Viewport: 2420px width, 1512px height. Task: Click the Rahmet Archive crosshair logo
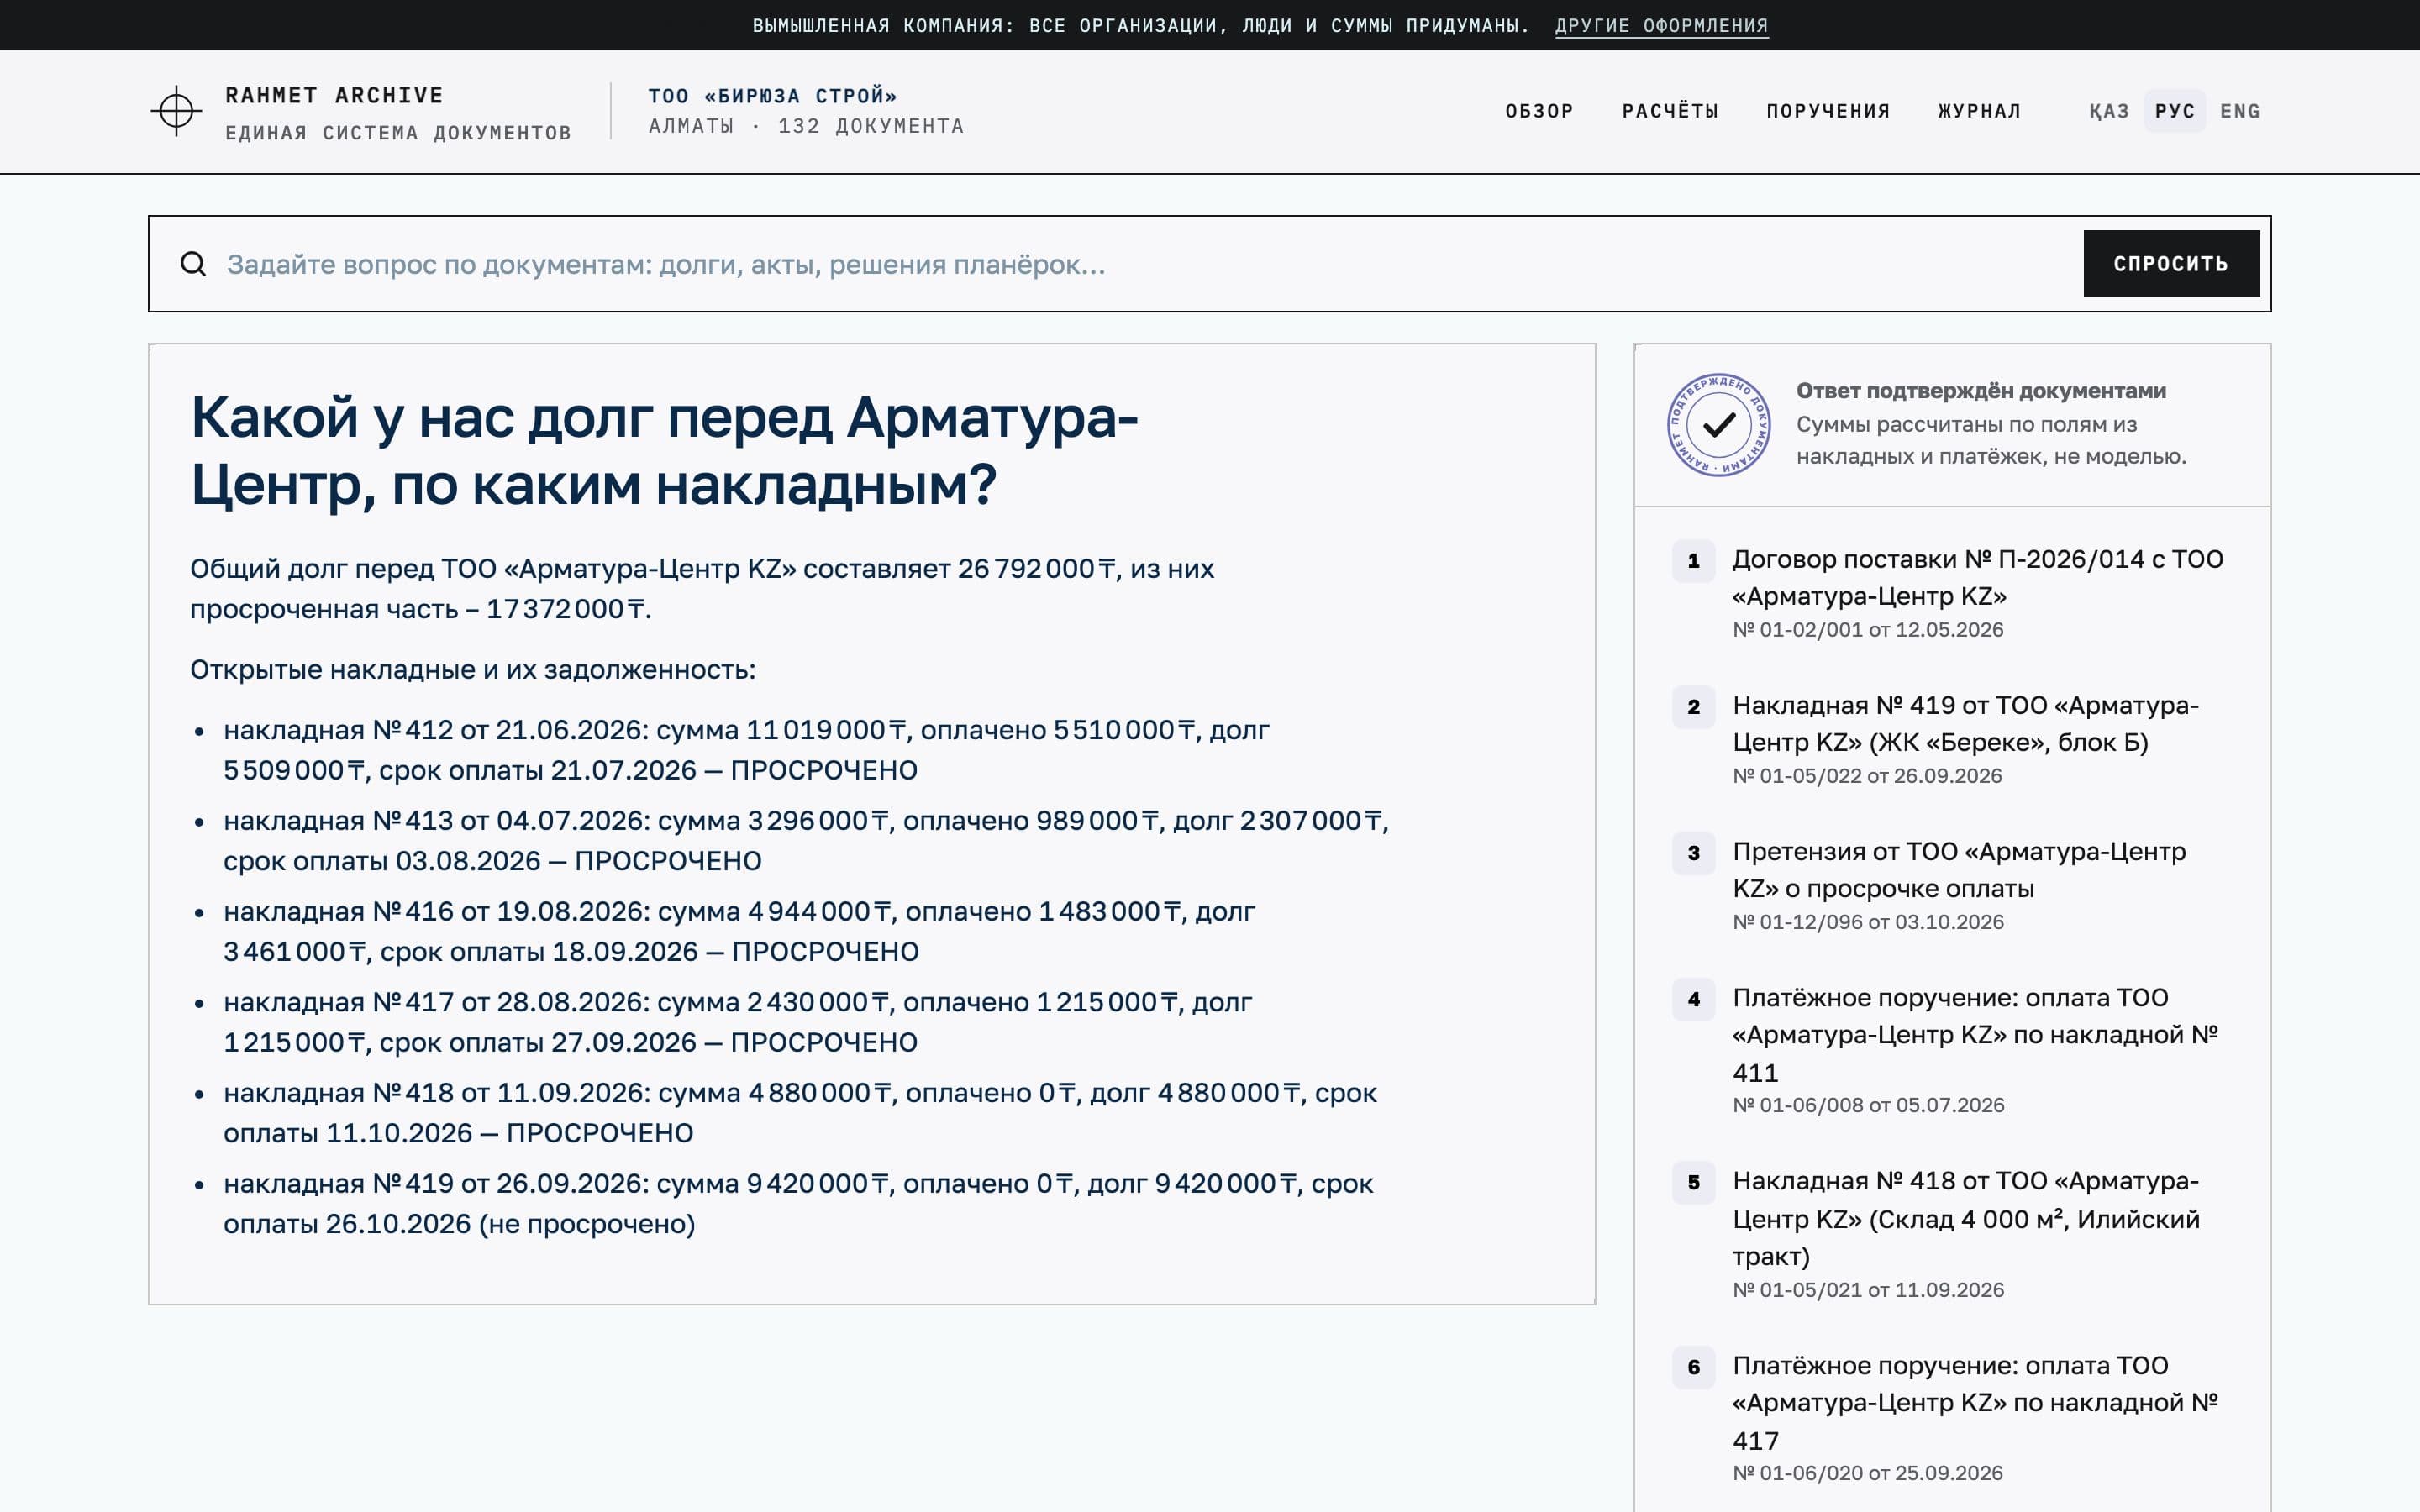coord(176,111)
